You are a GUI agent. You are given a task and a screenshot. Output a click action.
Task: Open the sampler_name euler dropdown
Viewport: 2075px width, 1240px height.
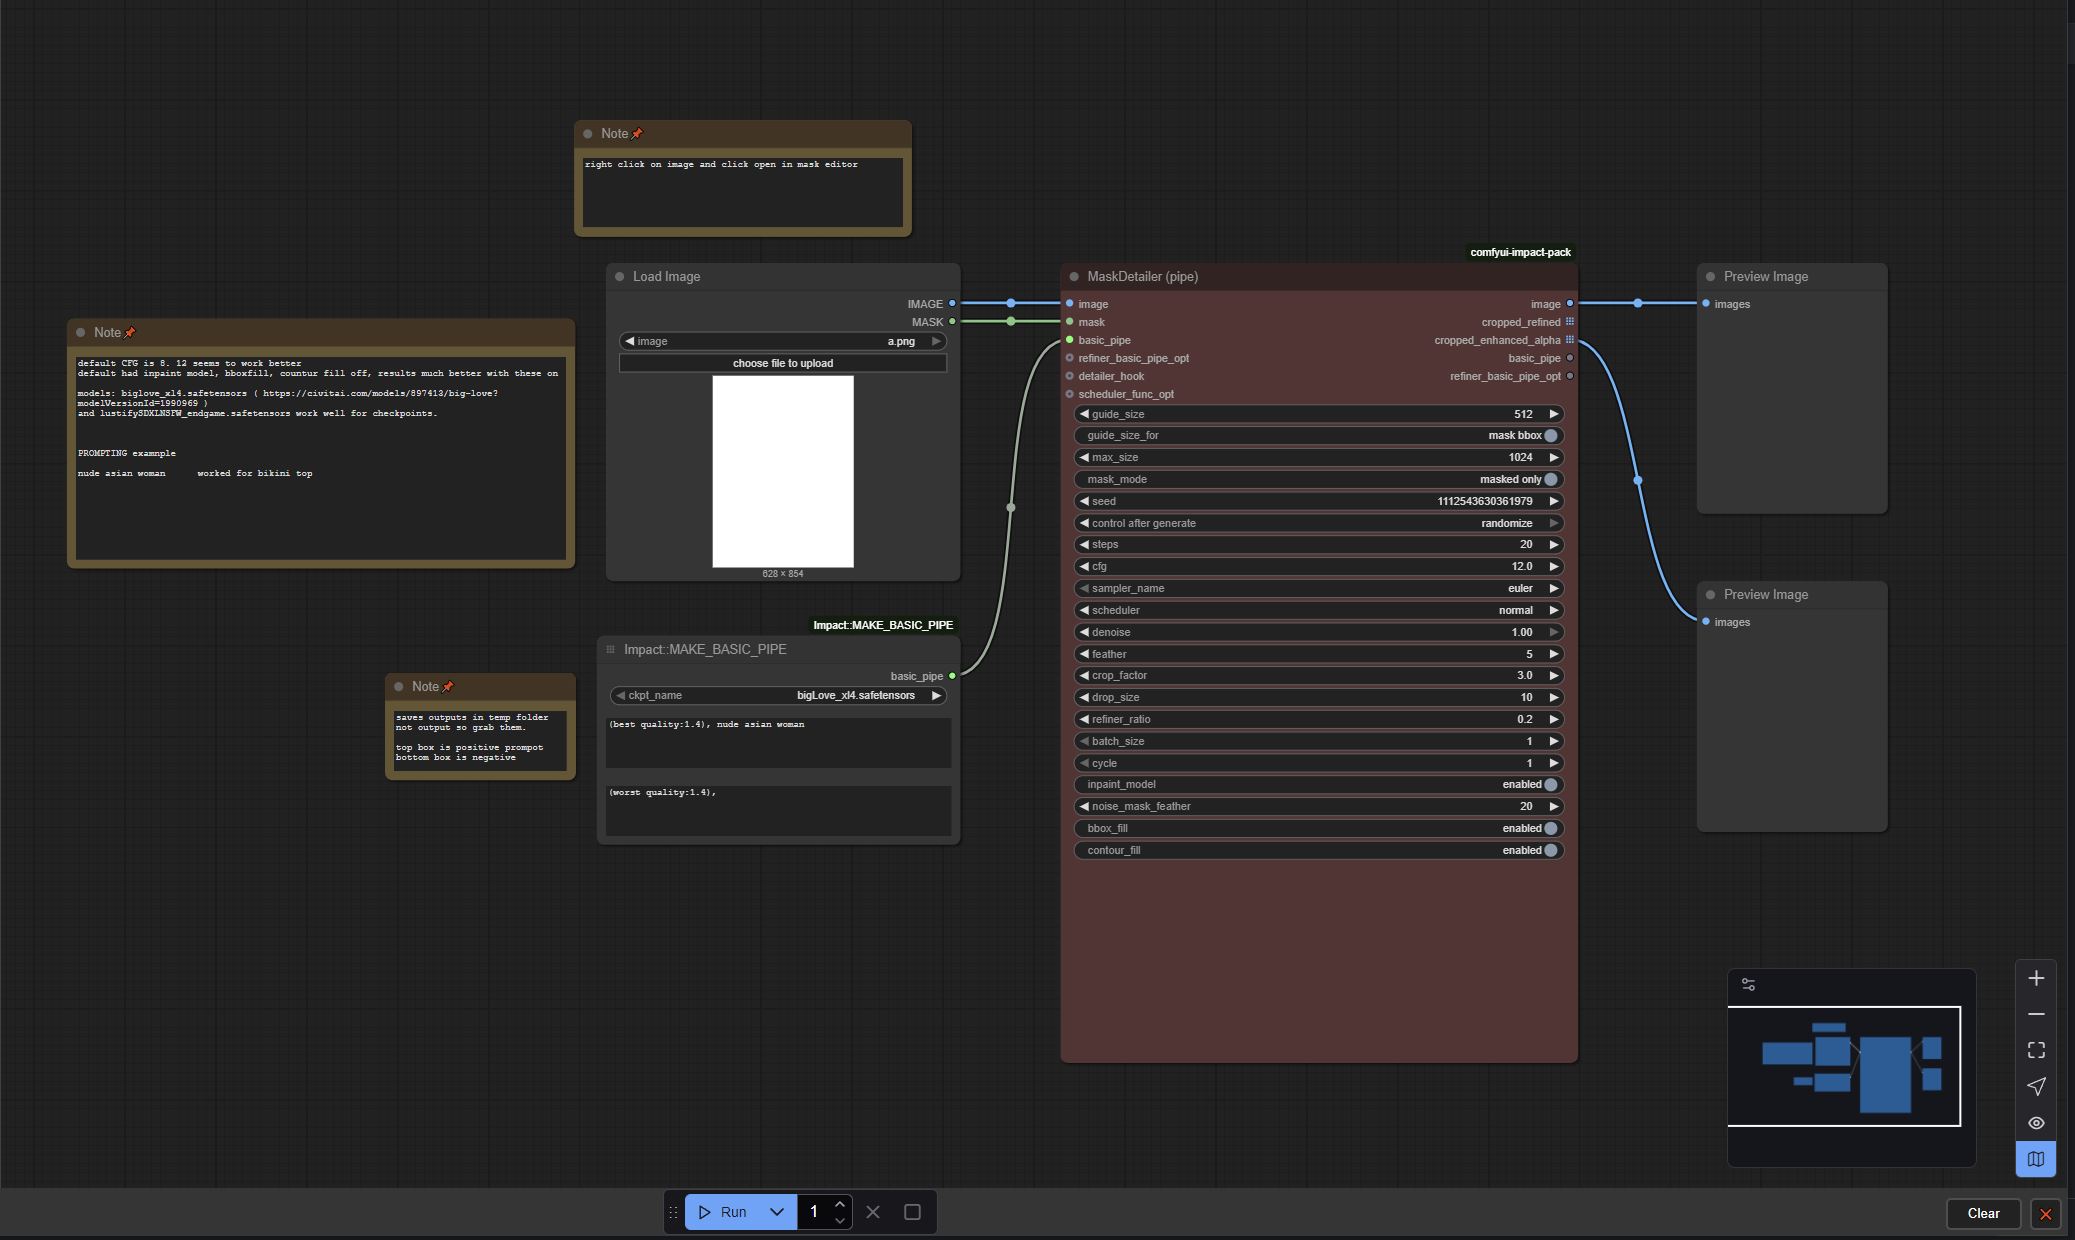coord(1320,588)
